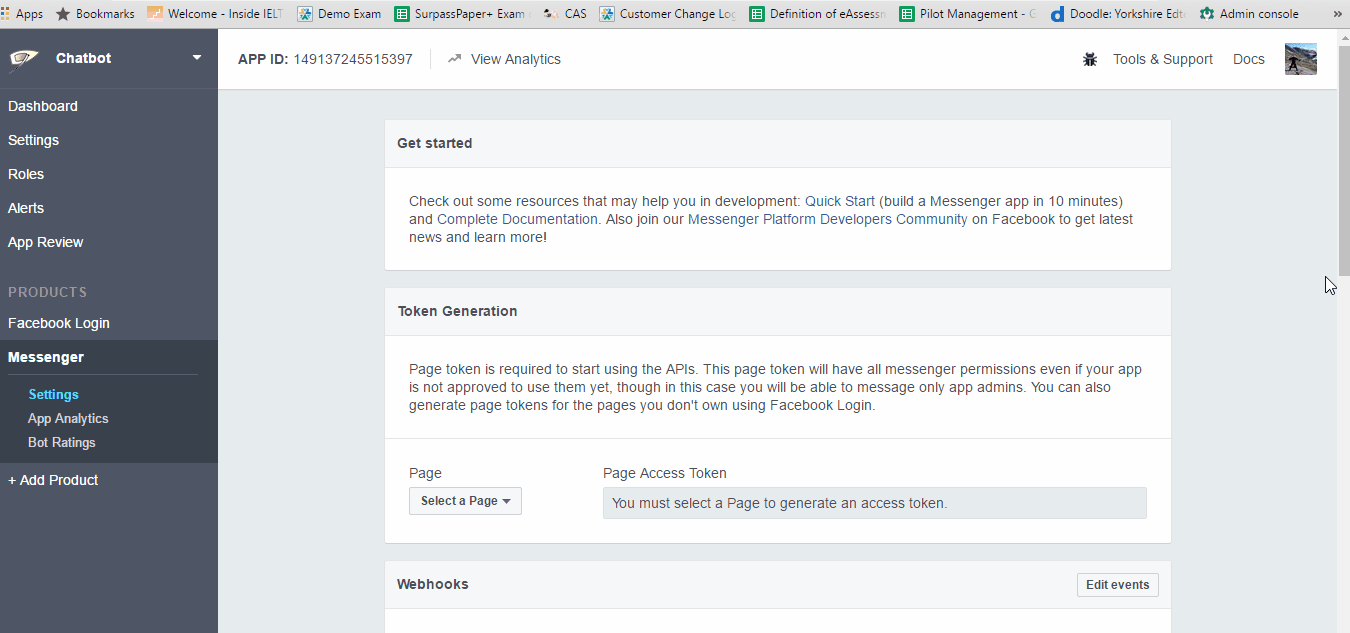Select Facebook Login product
The image size is (1350, 633).
[59, 323]
